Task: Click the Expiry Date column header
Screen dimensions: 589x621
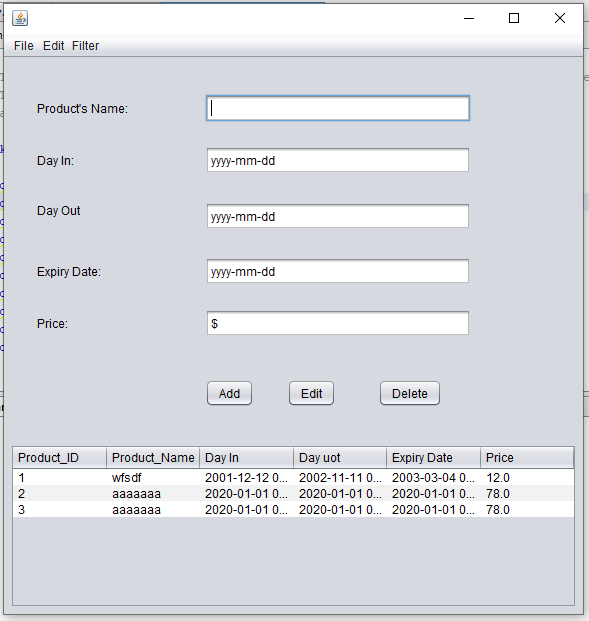Action: pyautogui.click(x=433, y=458)
